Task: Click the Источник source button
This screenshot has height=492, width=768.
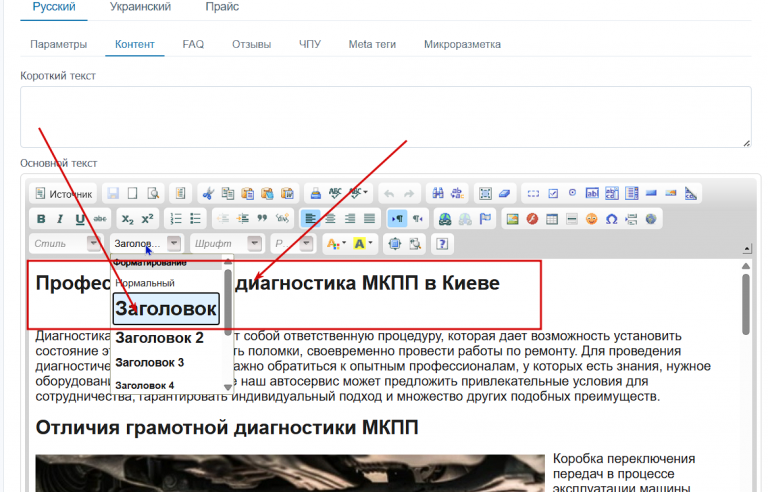Action: pyautogui.click(x=64, y=194)
